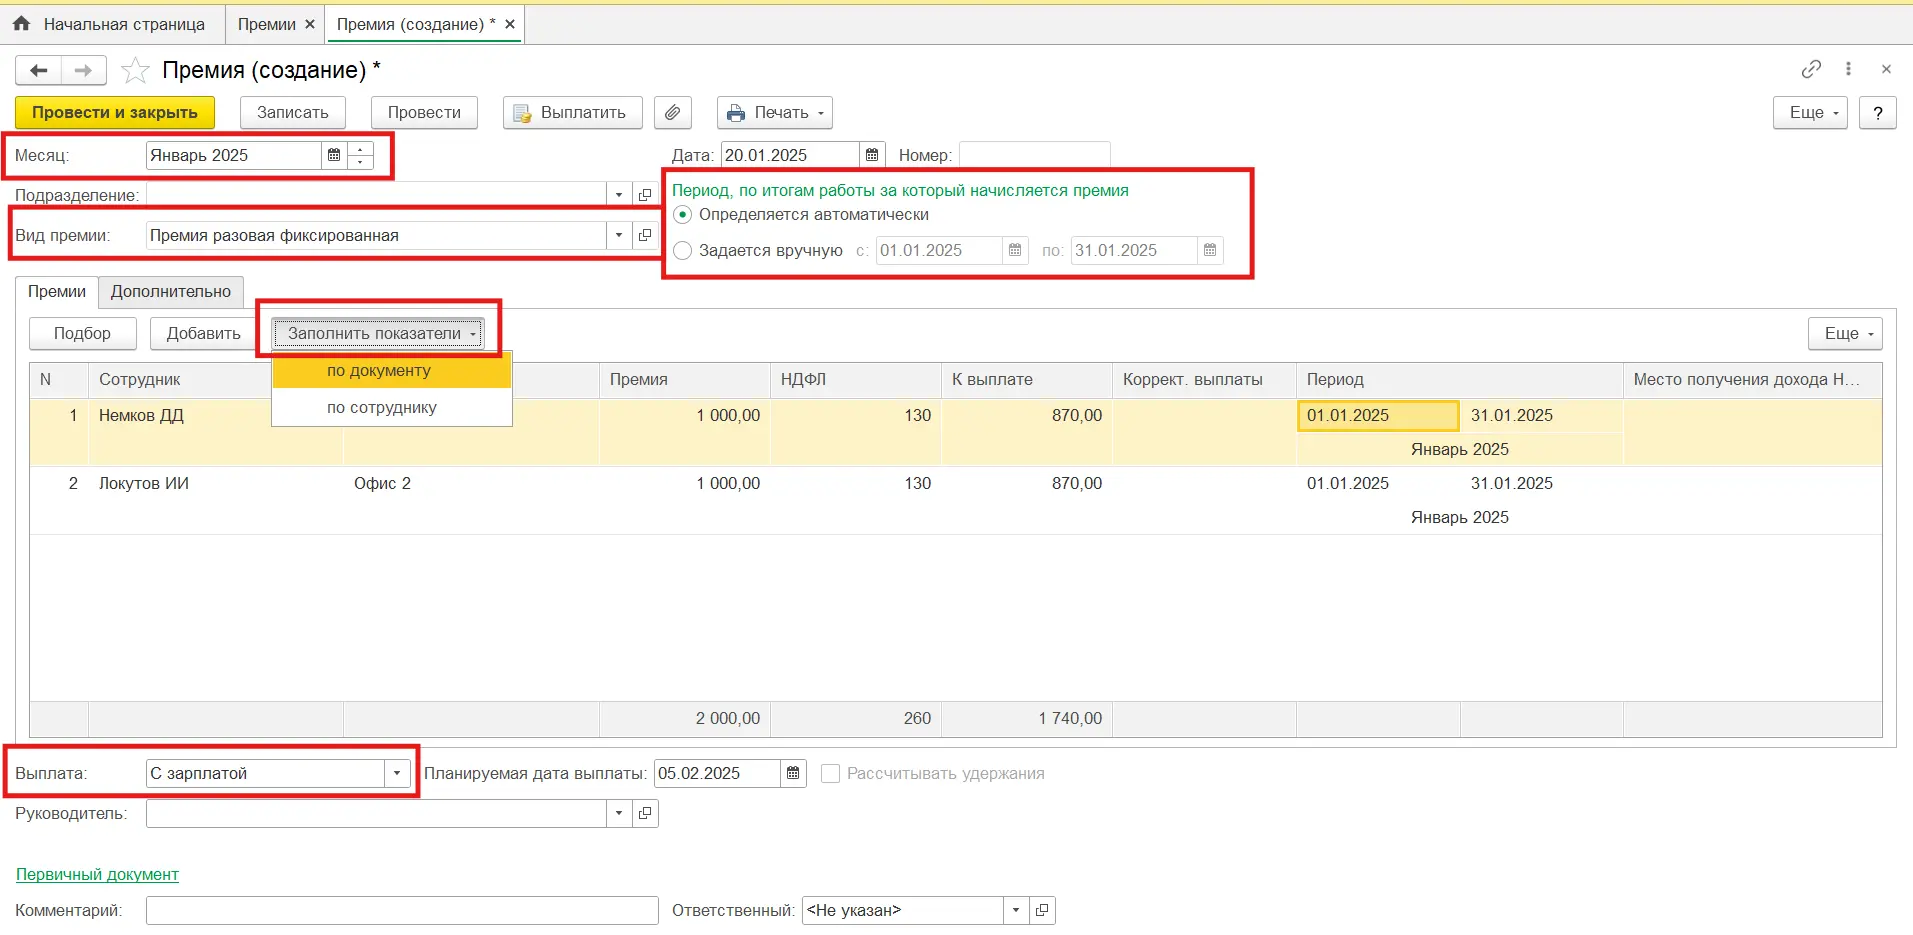Expand the Выплата dropdown list
The height and width of the screenshot is (935, 1913).
click(x=397, y=774)
